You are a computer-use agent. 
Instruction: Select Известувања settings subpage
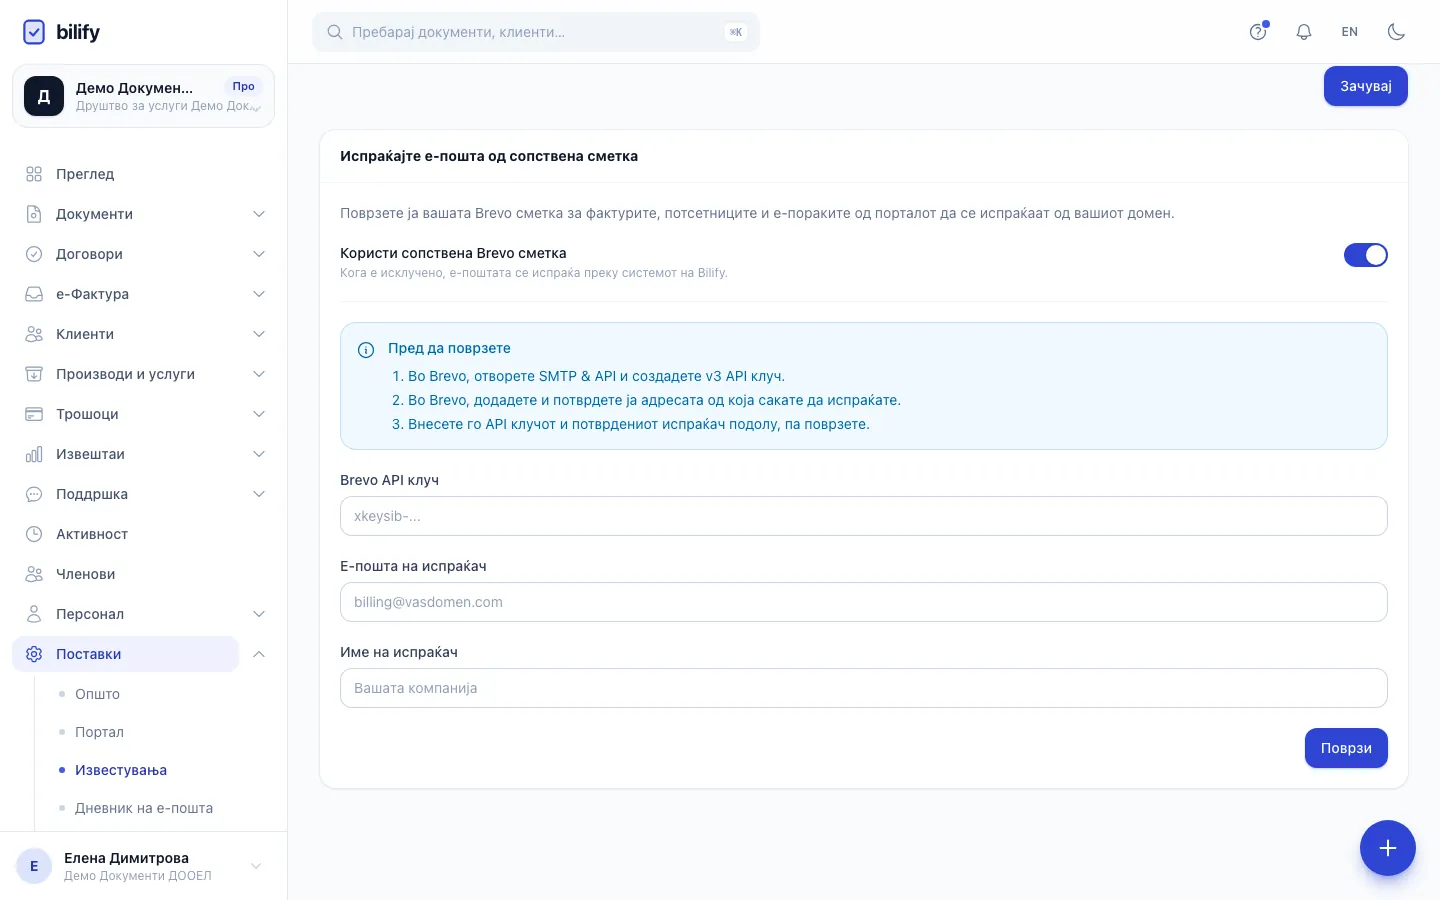pyautogui.click(x=121, y=770)
